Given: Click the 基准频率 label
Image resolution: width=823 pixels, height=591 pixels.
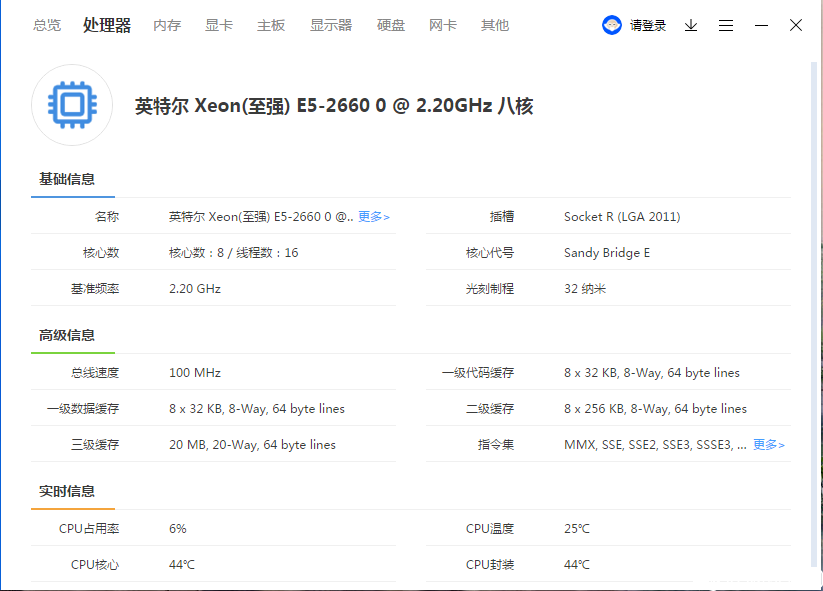Looking at the screenshot, I should click(95, 289).
